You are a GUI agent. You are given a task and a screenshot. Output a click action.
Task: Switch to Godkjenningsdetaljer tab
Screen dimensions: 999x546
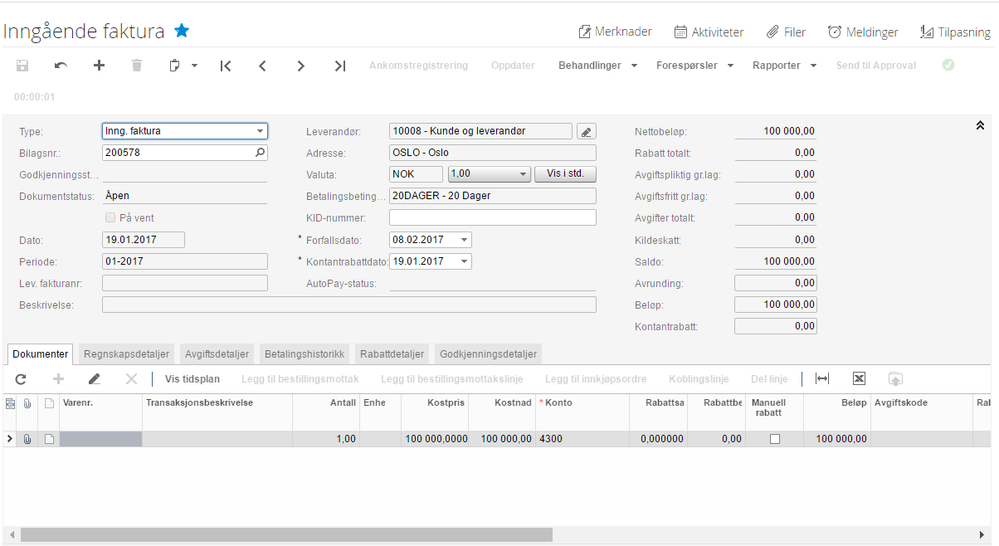pos(488,354)
